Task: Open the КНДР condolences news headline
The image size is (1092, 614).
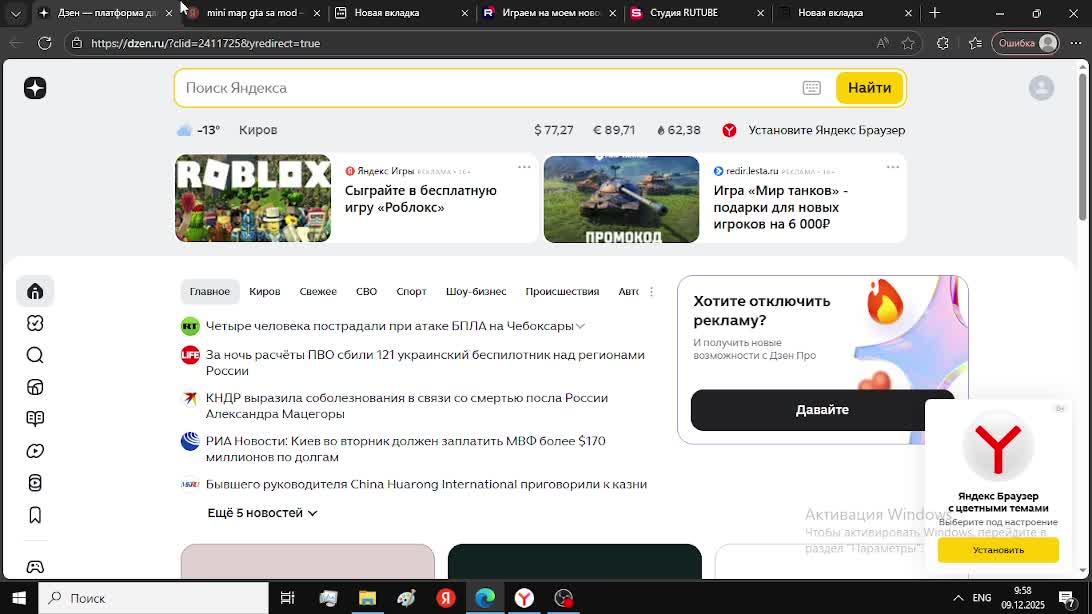Action: [407, 406]
